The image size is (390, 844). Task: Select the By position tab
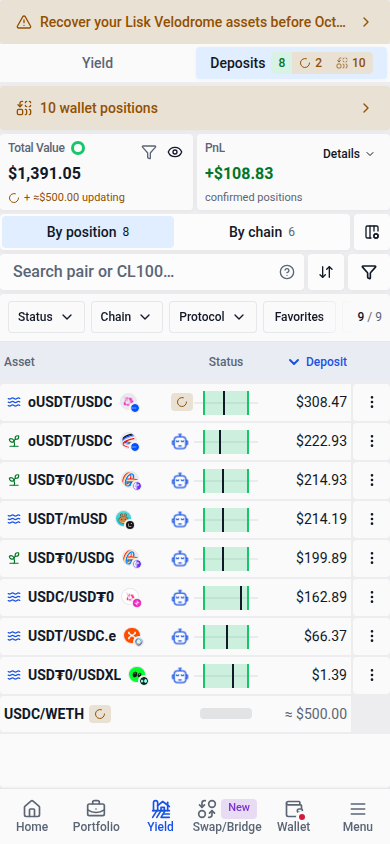[88, 232]
